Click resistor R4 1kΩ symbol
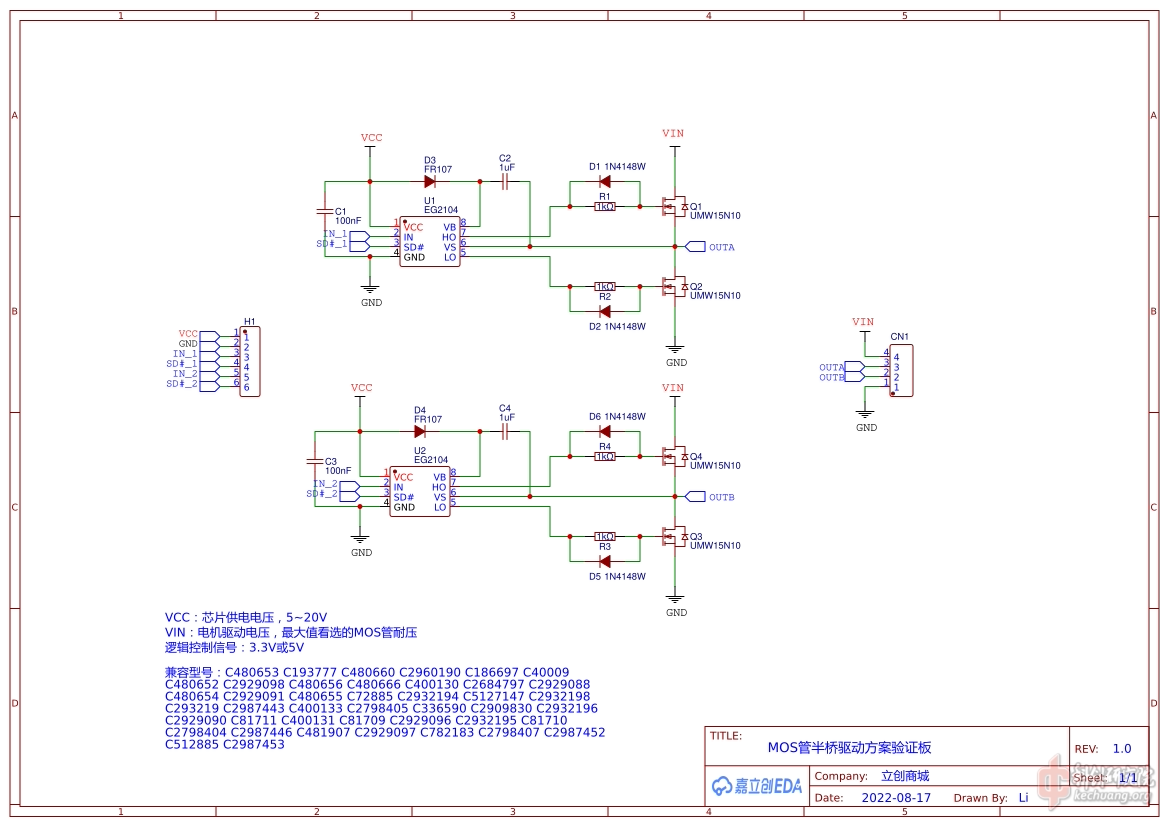The image size is (1169, 827). [x=605, y=456]
